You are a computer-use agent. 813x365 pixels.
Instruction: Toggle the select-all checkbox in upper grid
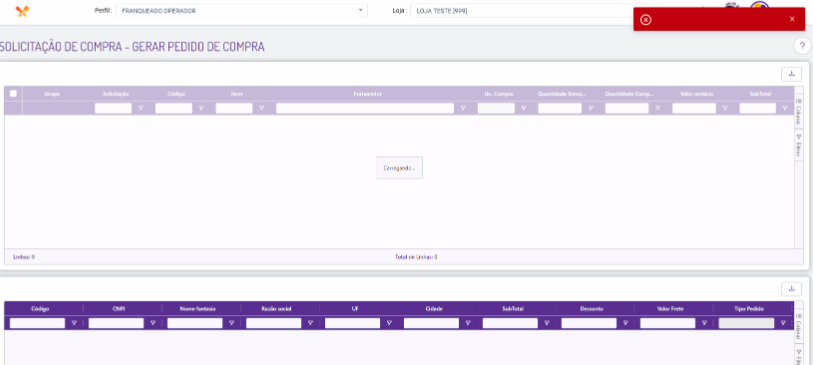[13, 93]
